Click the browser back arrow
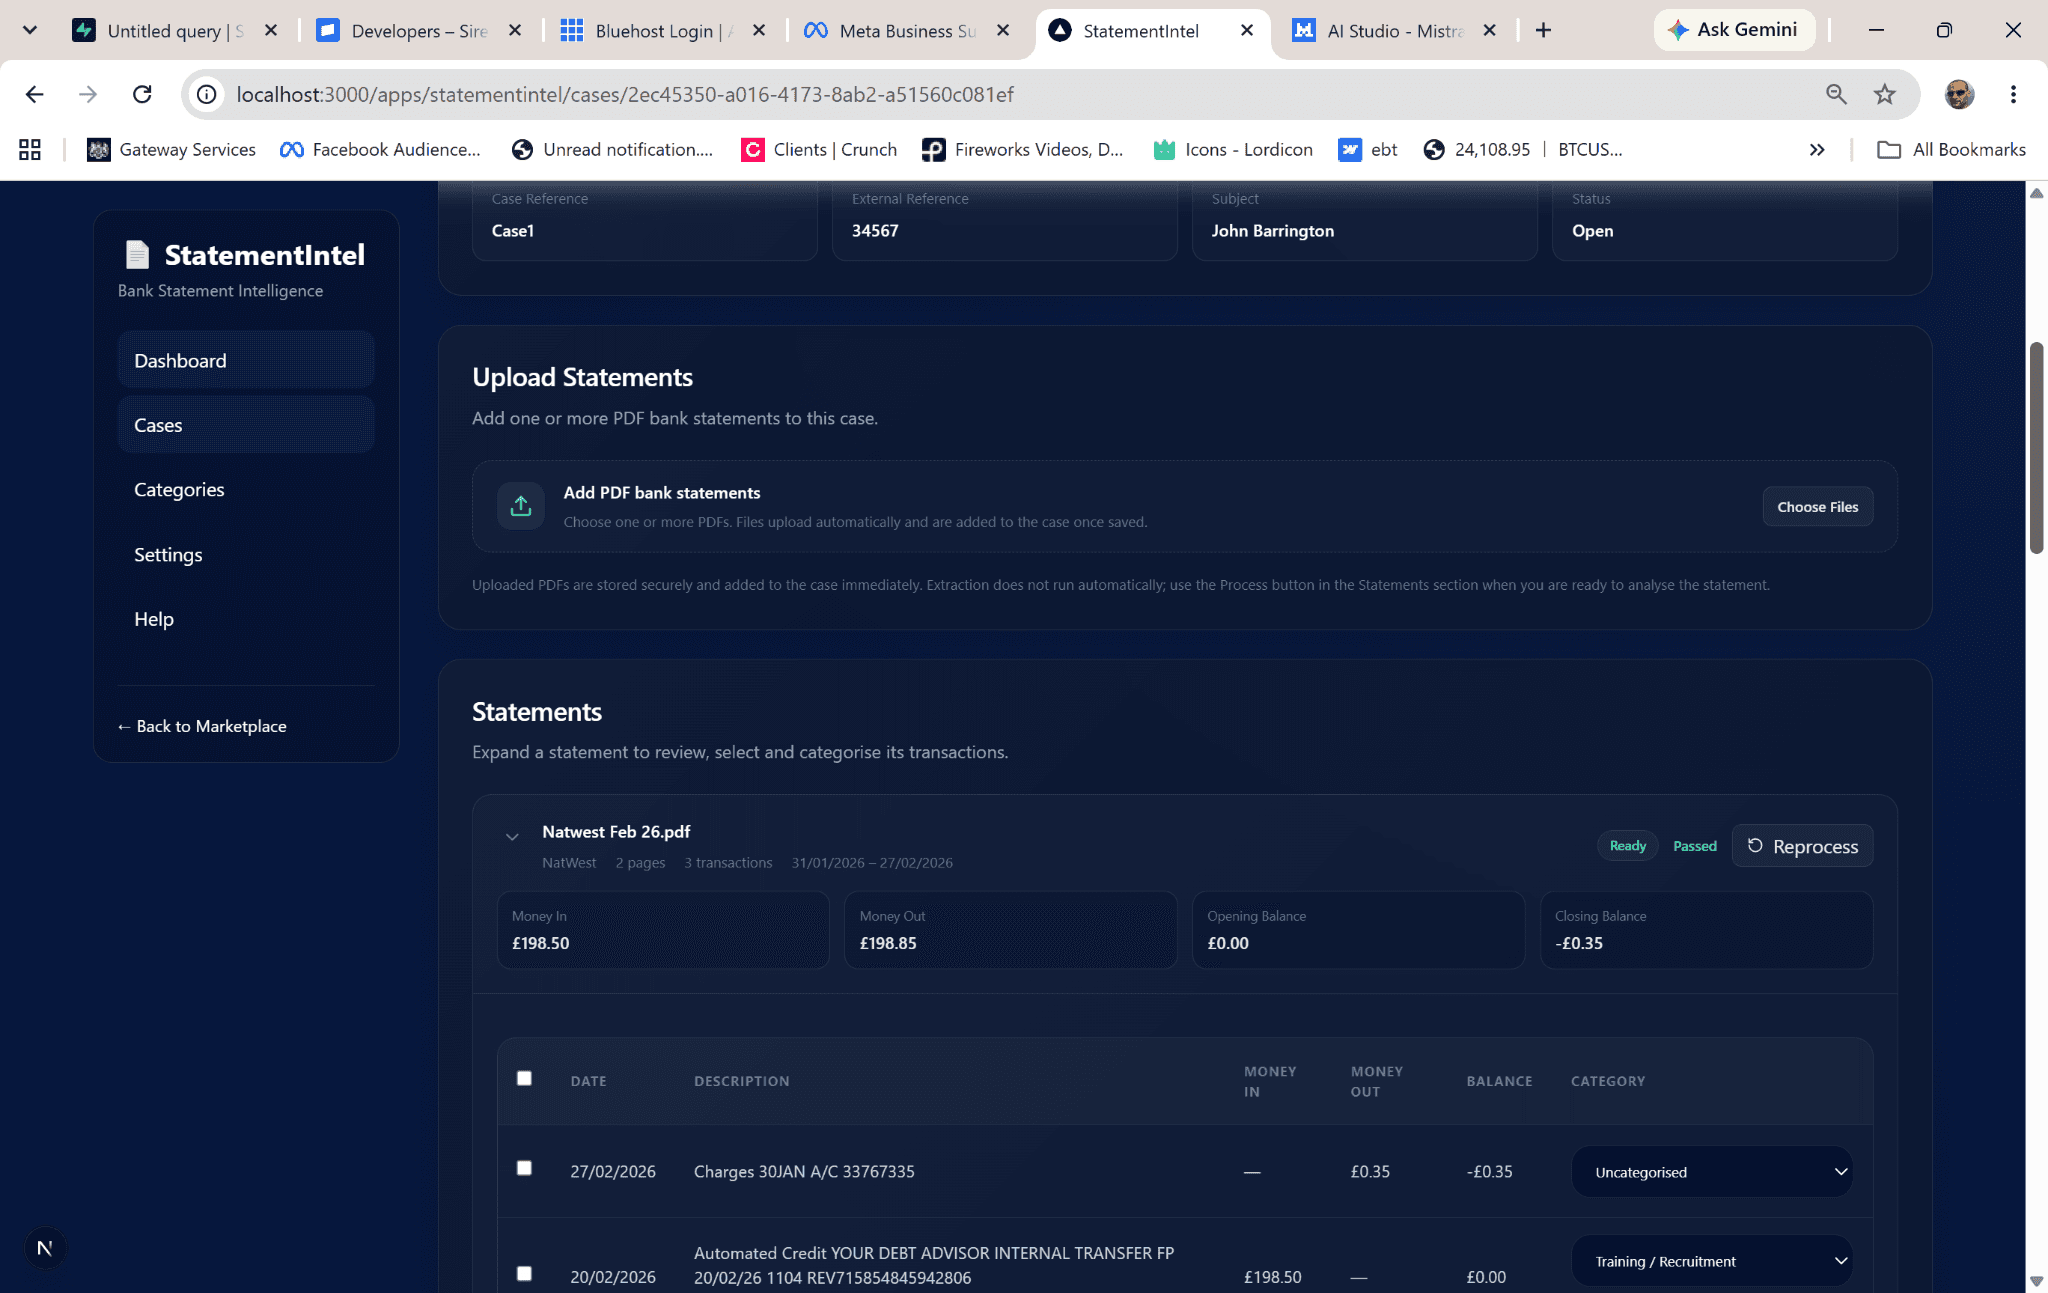 pyautogui.click(x=35, y=94)
